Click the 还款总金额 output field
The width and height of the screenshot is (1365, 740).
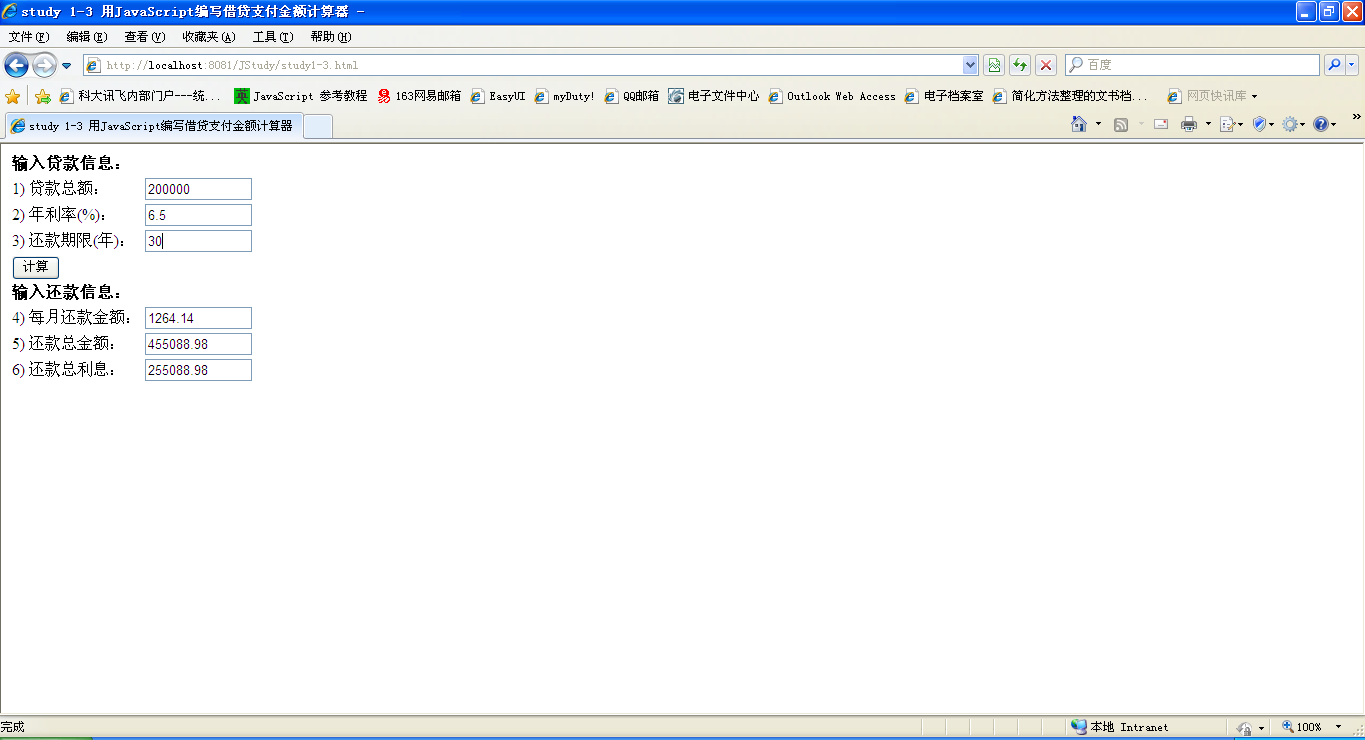198,344
